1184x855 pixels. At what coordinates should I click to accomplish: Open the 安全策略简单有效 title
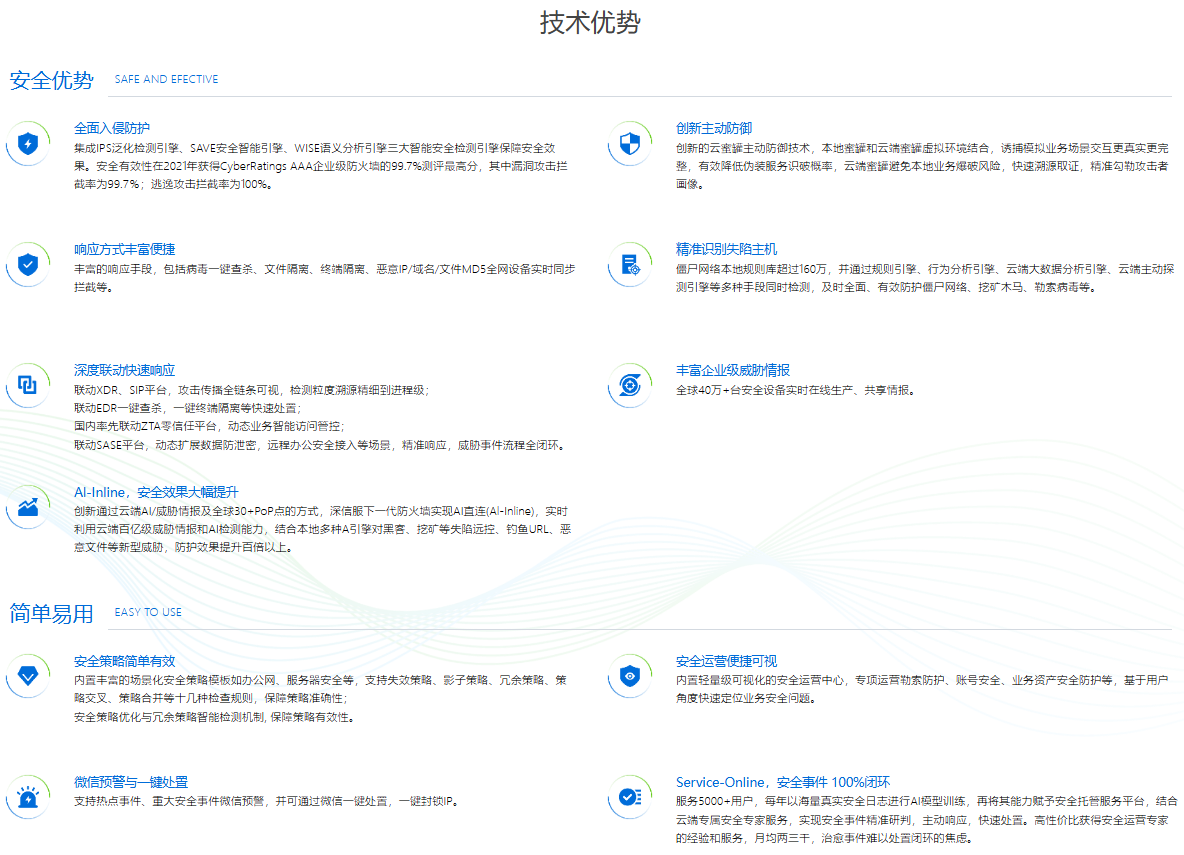tap(125, 661)
